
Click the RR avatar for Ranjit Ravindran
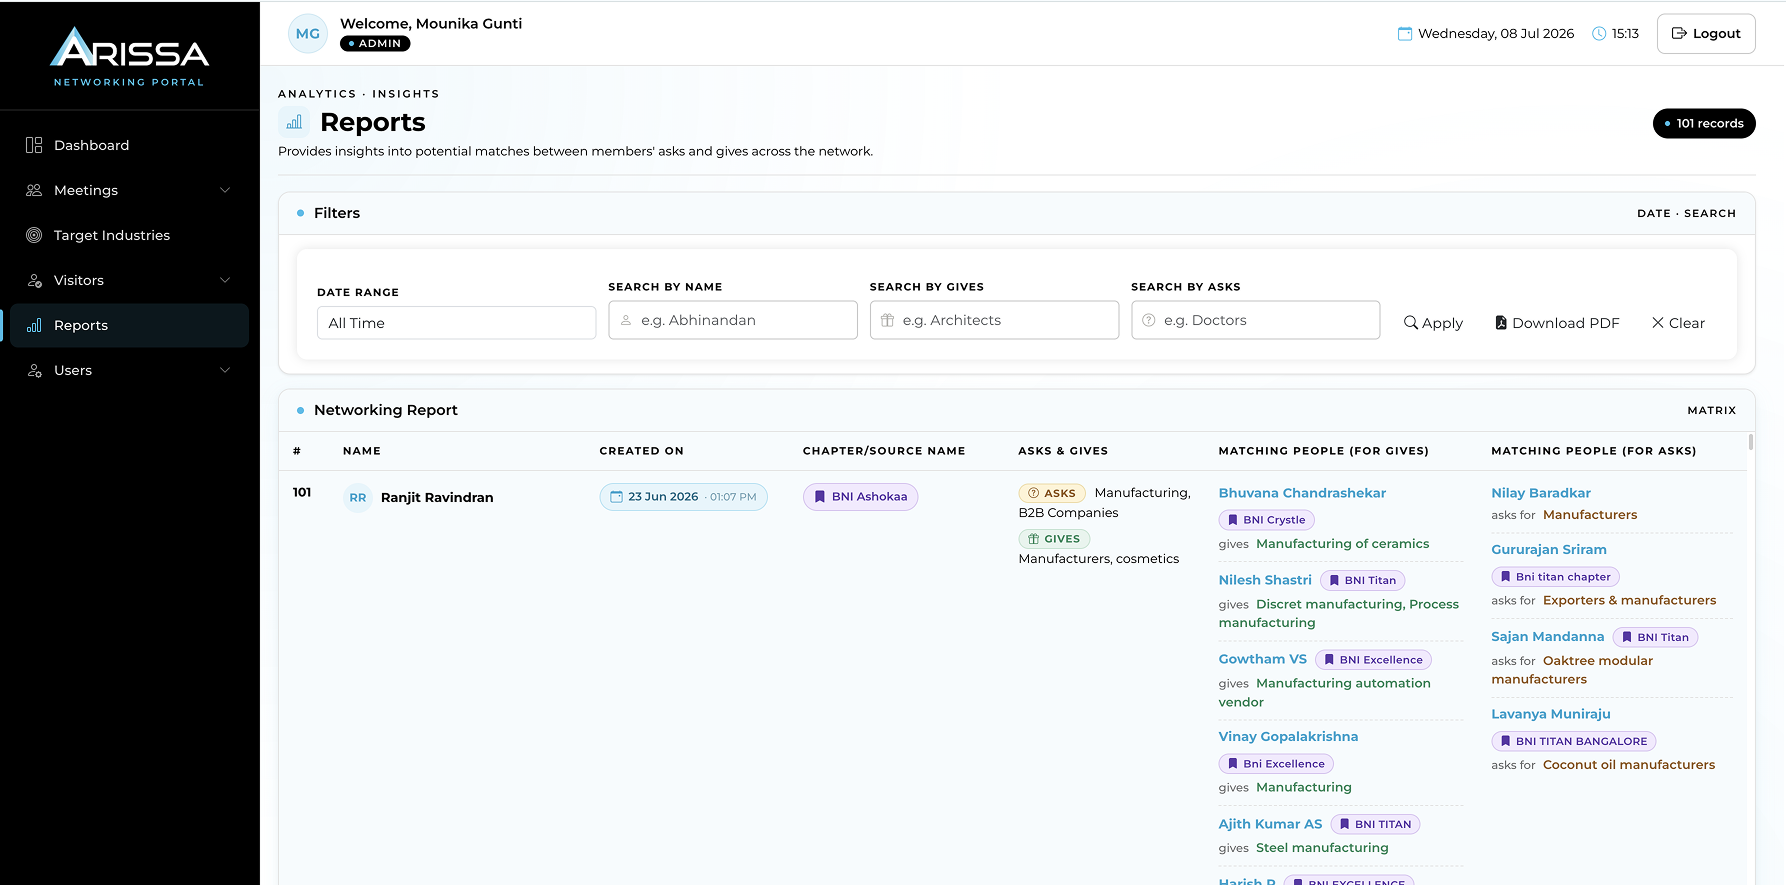(x=358, y=497)
